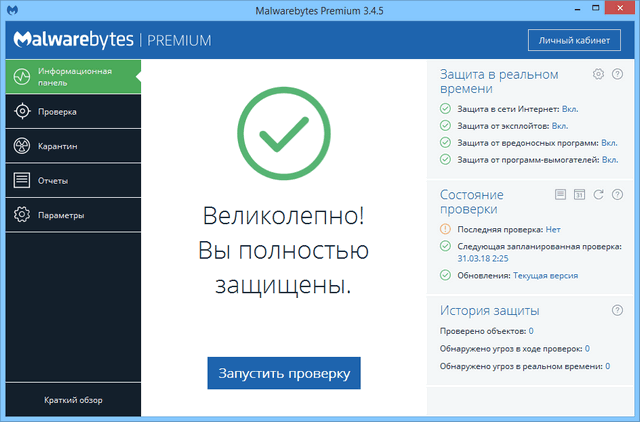Screen dimensions: 640x422
Task: Click the PREMIUM label in header
Action: [179, 40]
